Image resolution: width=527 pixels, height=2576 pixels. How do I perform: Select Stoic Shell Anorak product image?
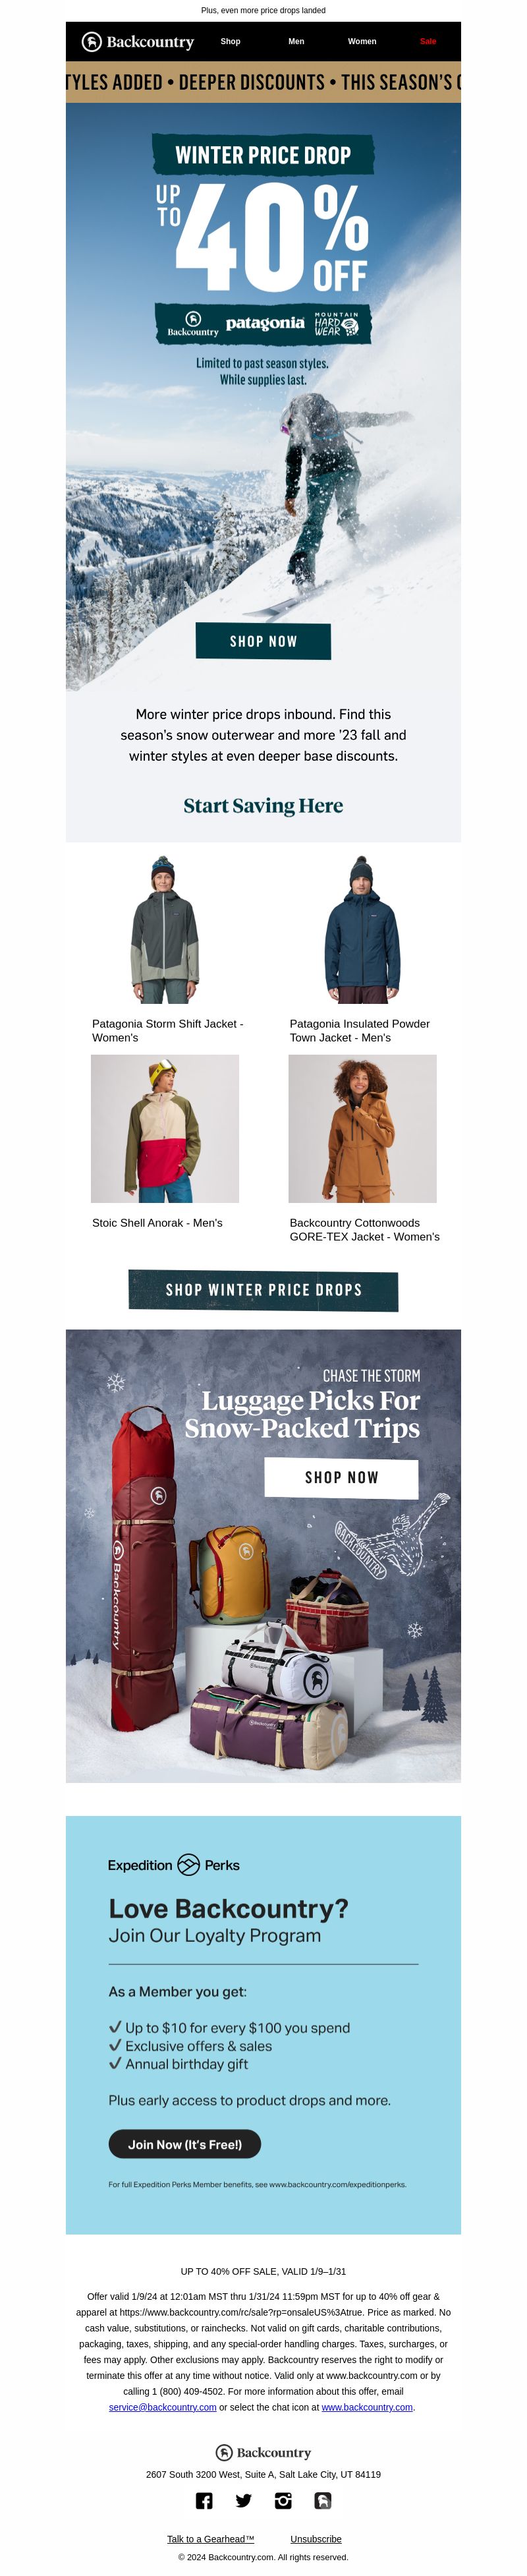pyautogui.click(x=165, y=1128)
